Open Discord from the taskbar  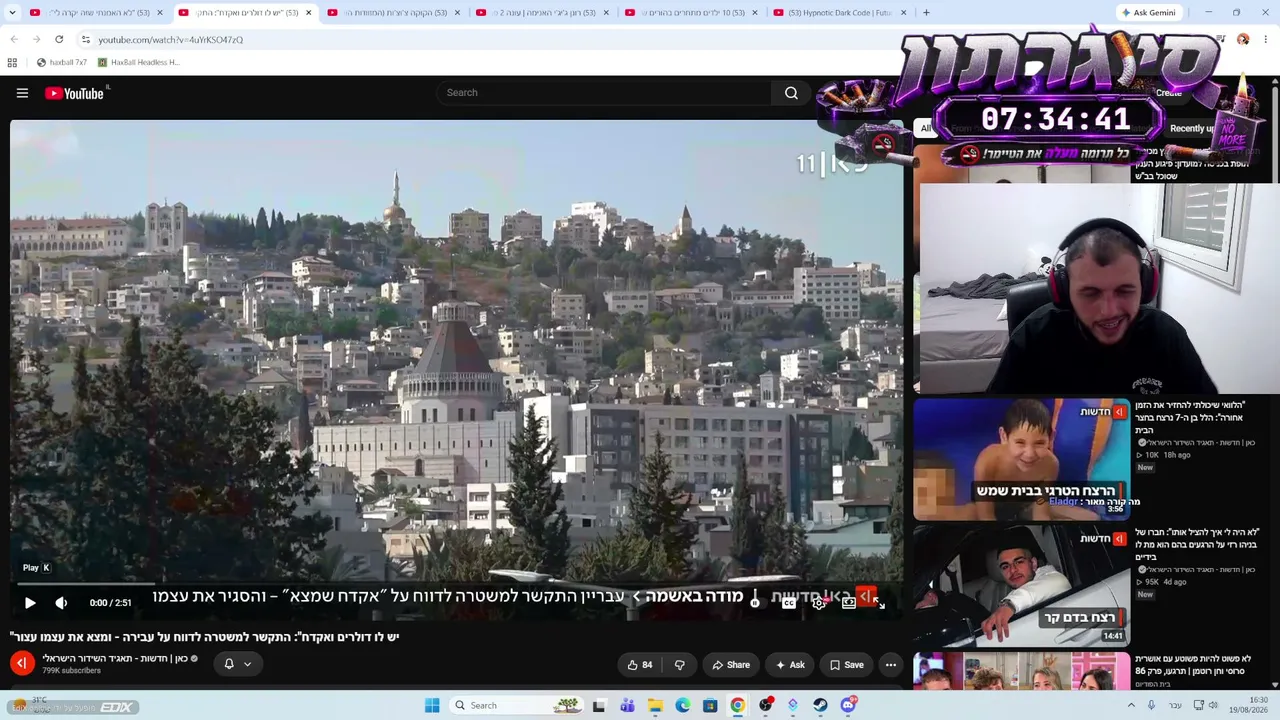click(848, 706)
